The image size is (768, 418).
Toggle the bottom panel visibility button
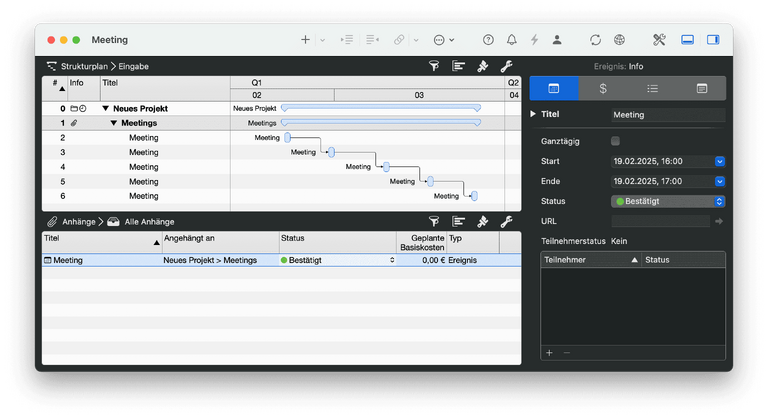[687, 40]
